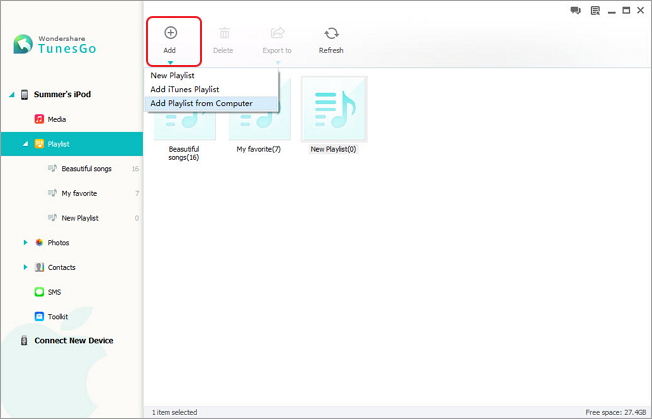
Task: Open the Contacts label
Action: (62, 267)
